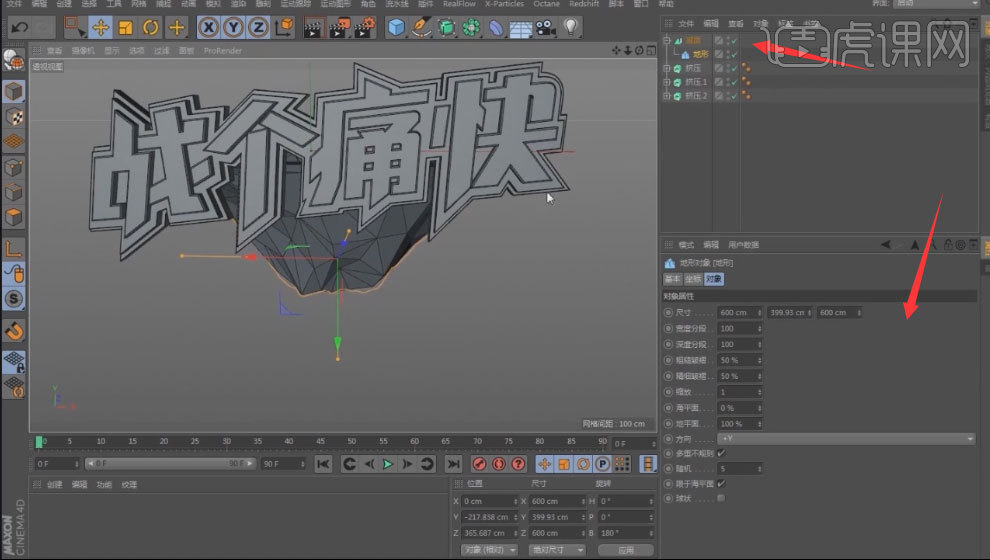Open the spline Pen tool
The width and height of the screenshot is (990, 560).
point(421,27)
